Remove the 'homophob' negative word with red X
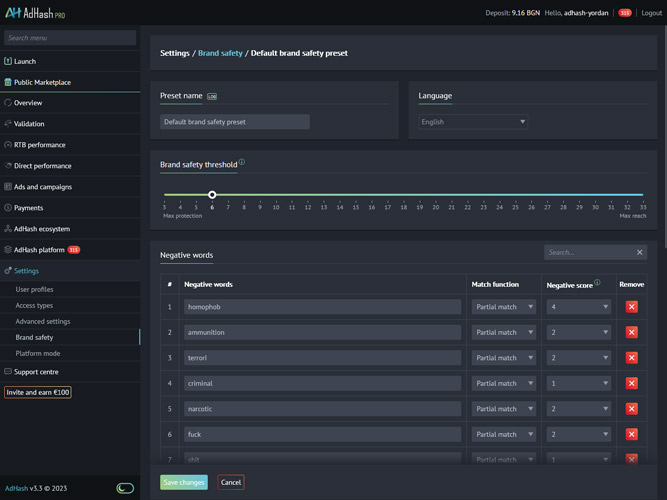This screenshot has height=500, width=667. (x=631, y=306)
